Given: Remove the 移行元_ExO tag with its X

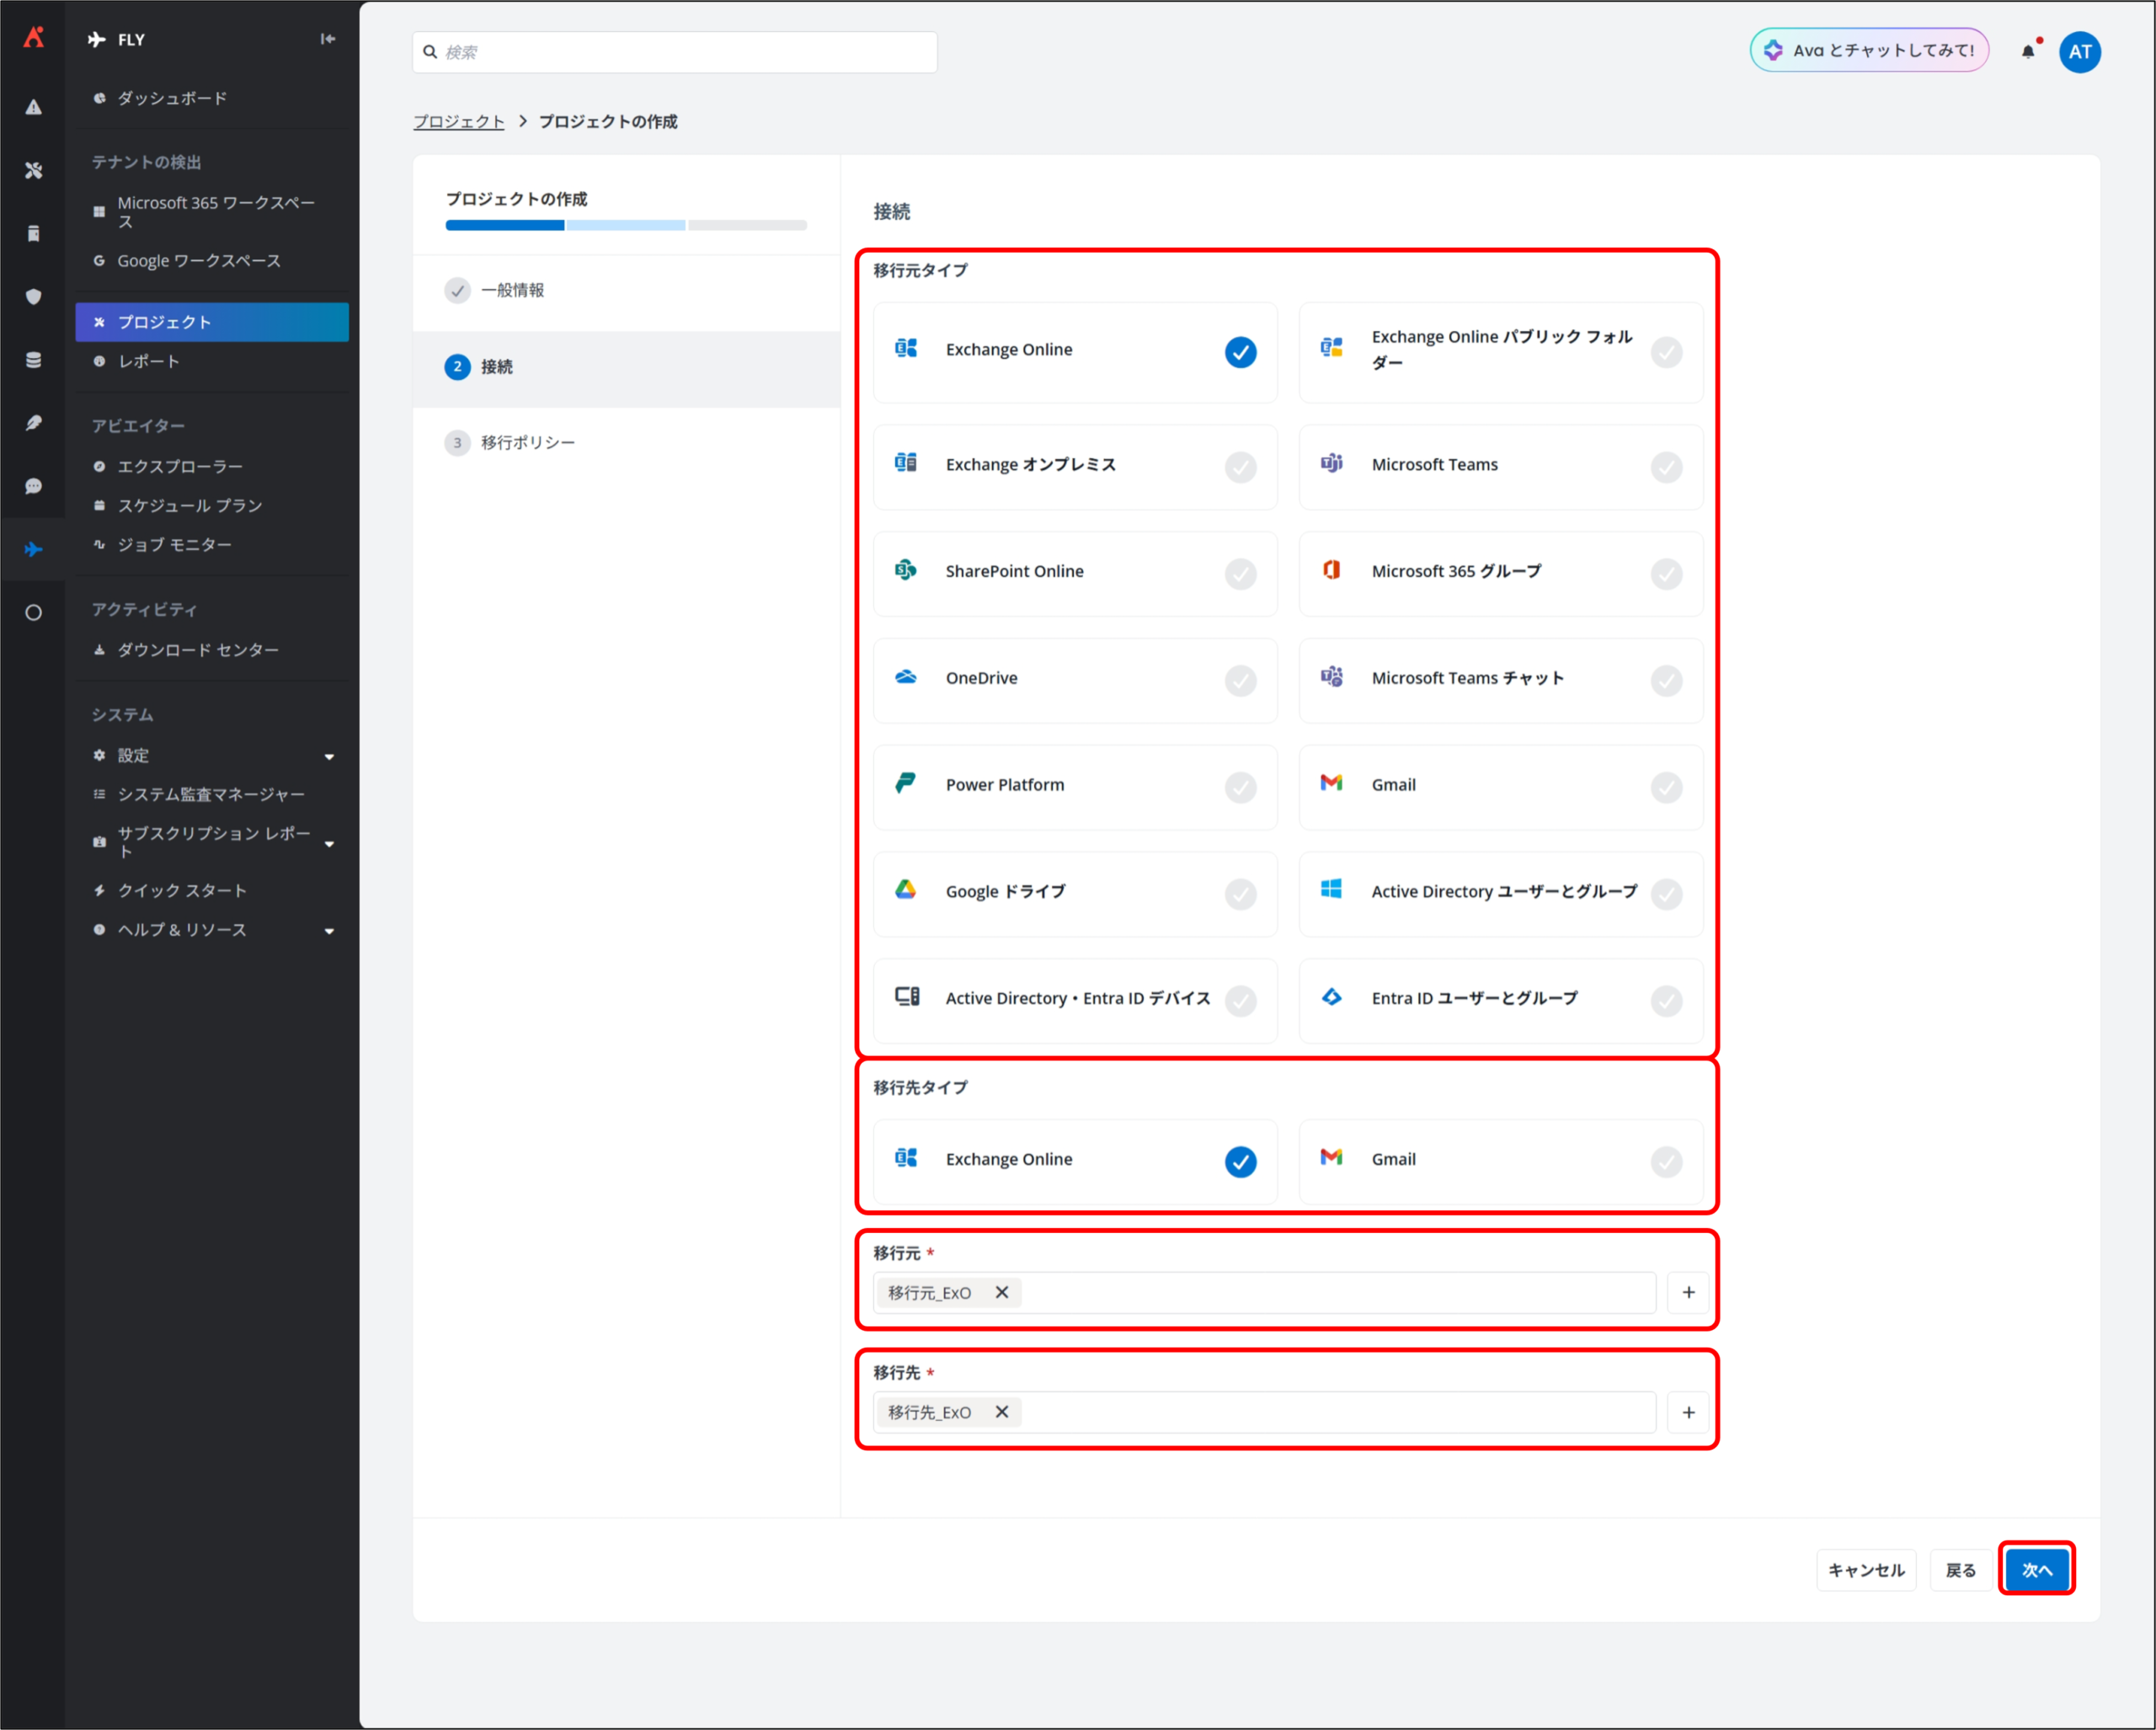Looking at the screenshot, I should click(1001, 1292).
